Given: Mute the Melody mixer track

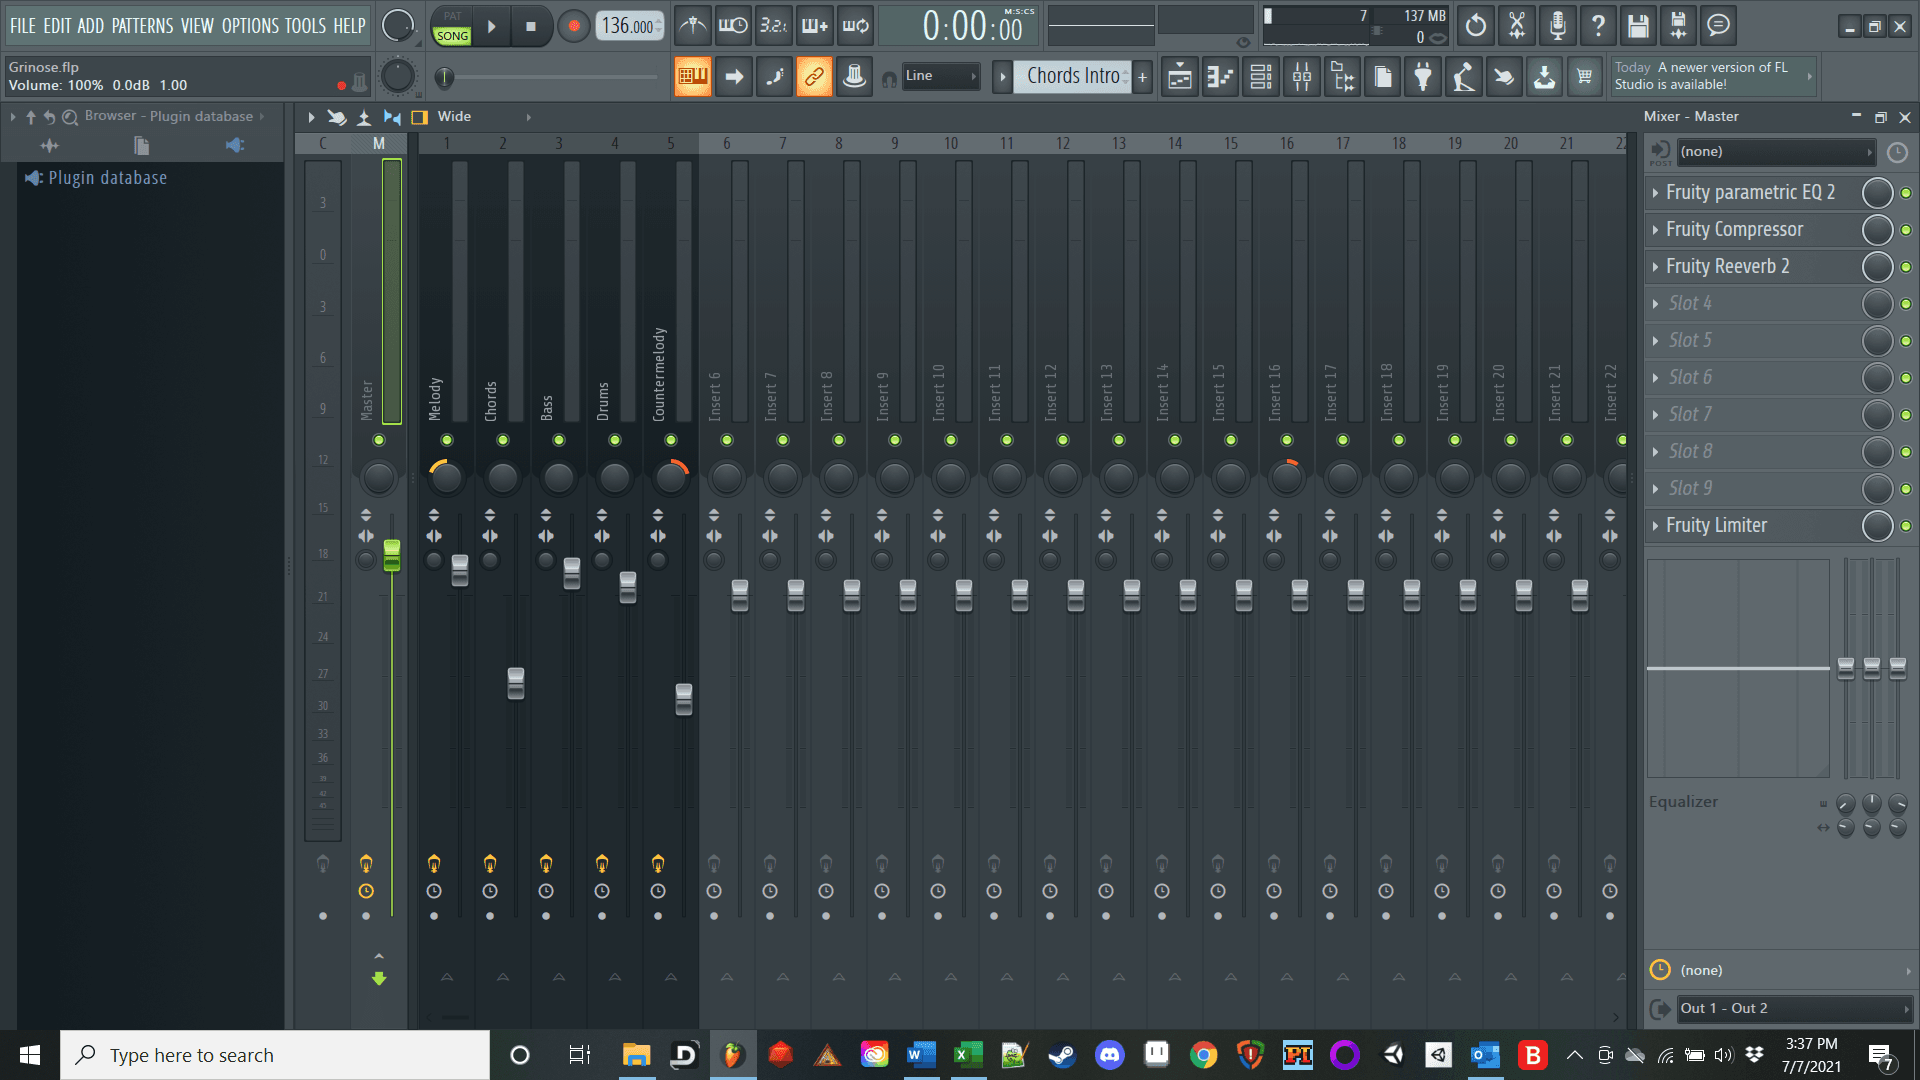Looking at the screenshot, I should coord(446,440).
